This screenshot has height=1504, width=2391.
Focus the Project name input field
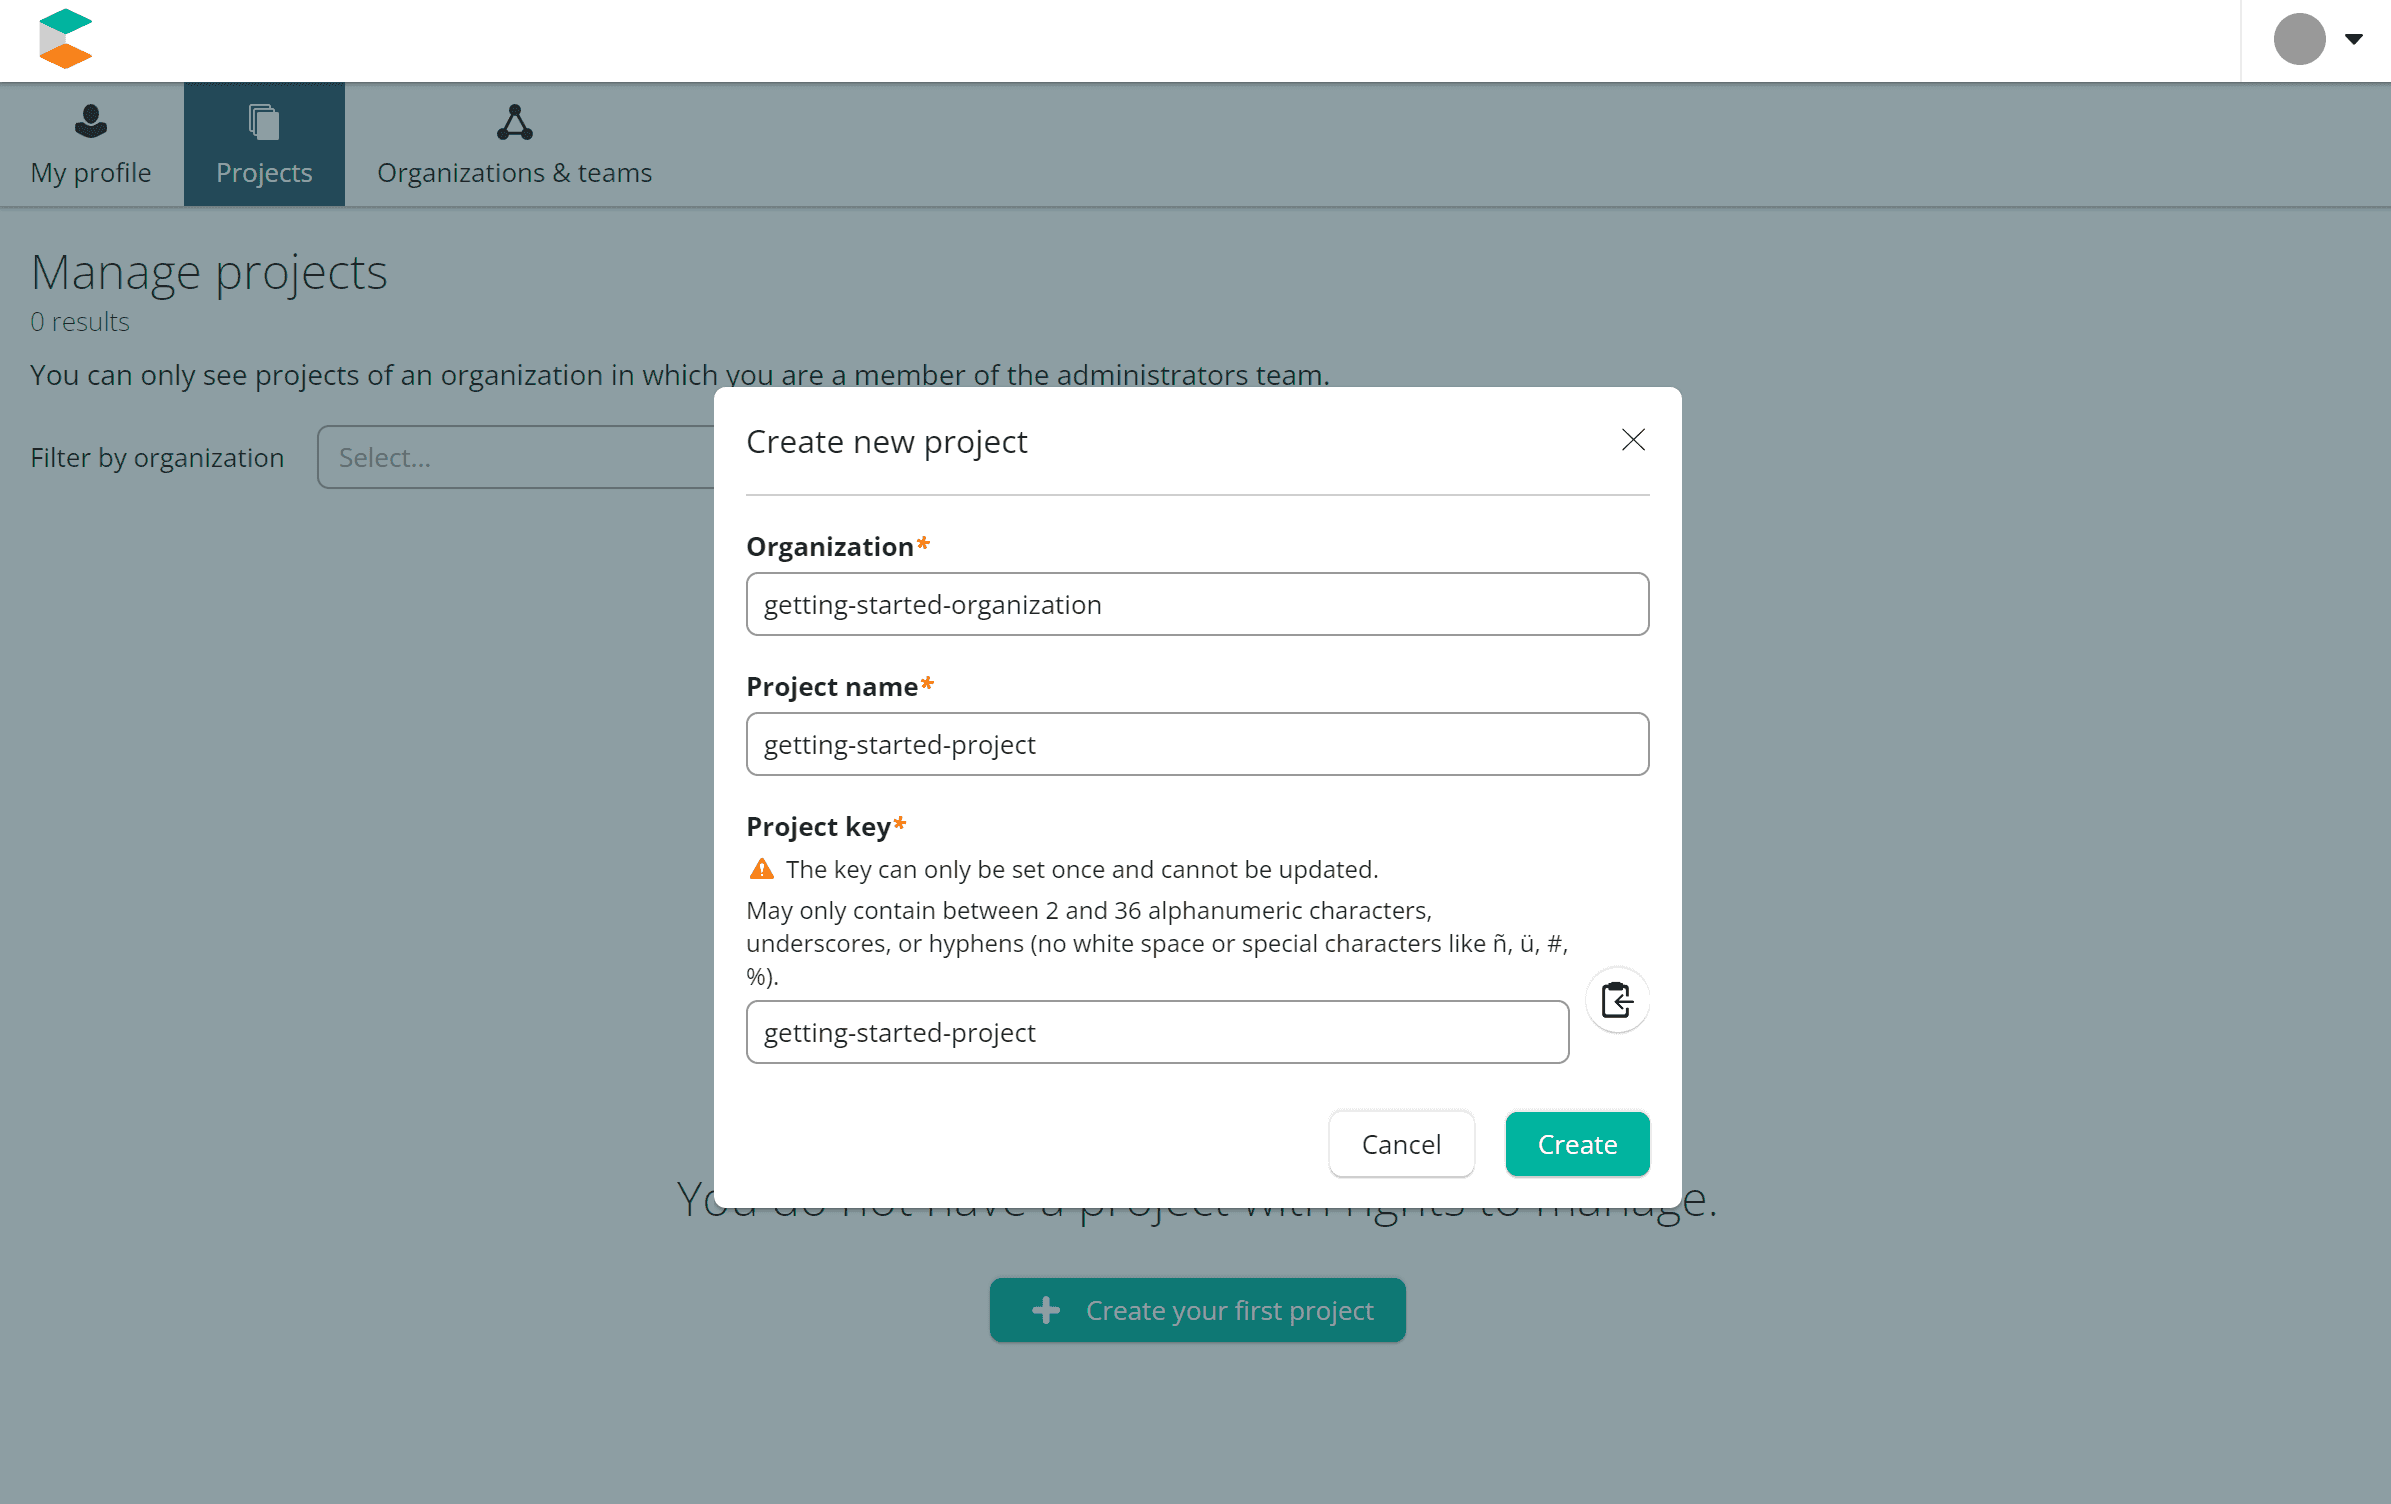1197,744
